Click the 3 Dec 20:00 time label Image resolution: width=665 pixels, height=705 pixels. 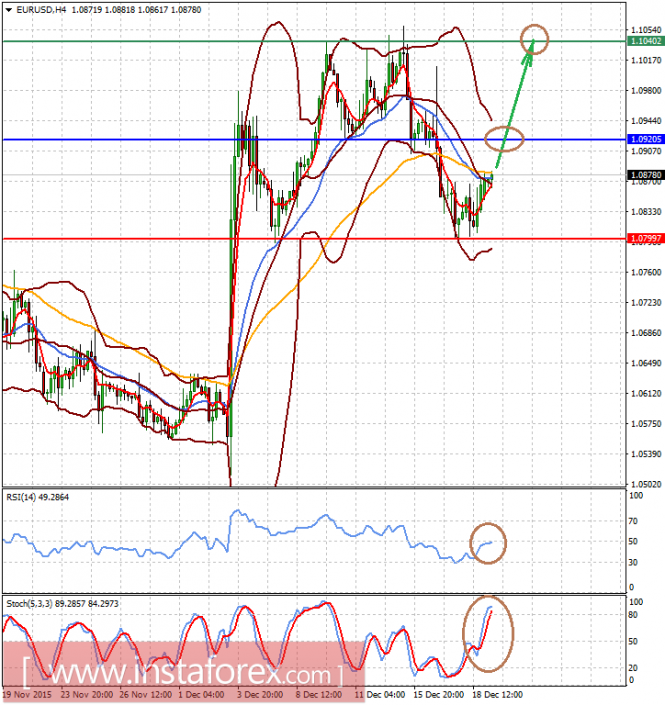260,695
